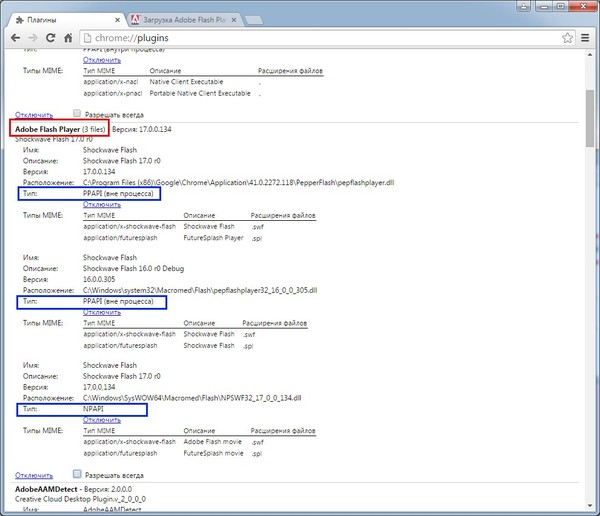
Task: Click the AdobeAAMDetect plugin heading
Action: [46, 489]
